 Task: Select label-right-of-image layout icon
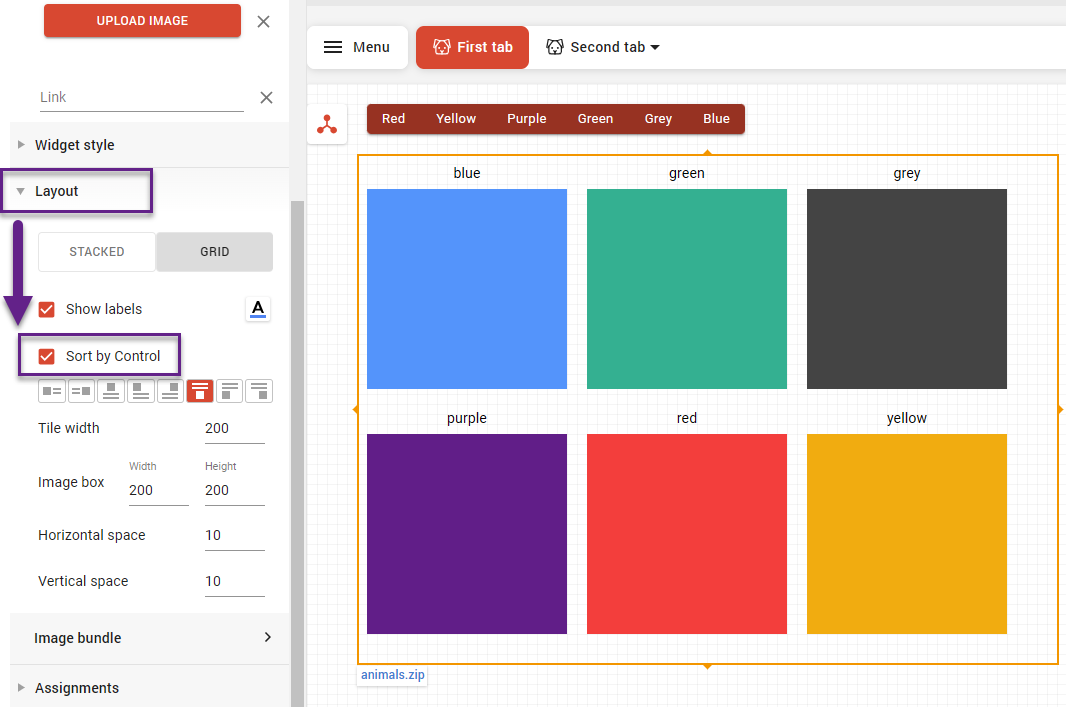(x=52, y=391)
